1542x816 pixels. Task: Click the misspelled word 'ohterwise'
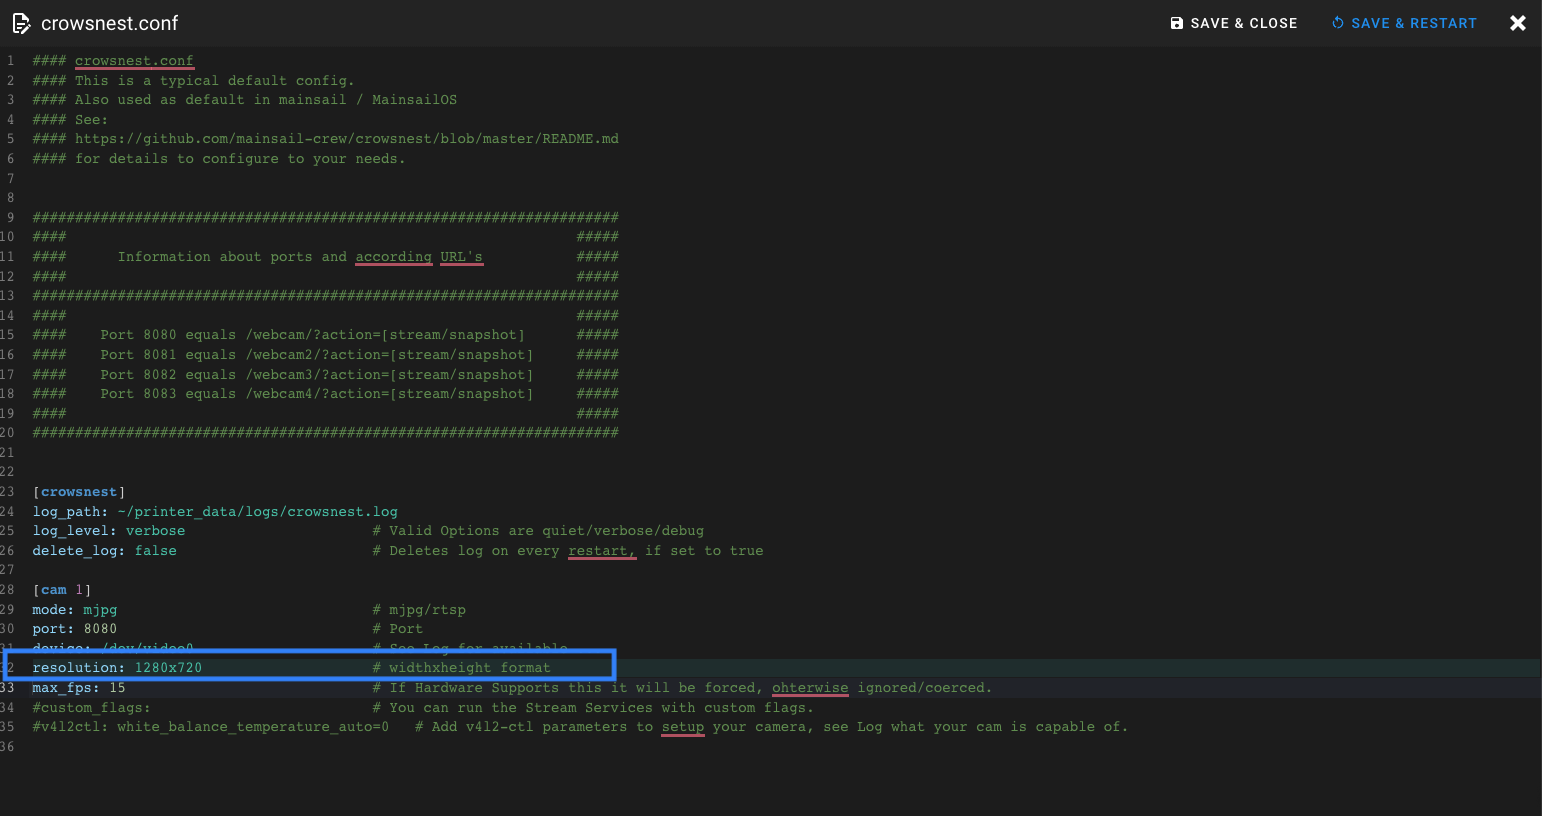tap(810, 688)
